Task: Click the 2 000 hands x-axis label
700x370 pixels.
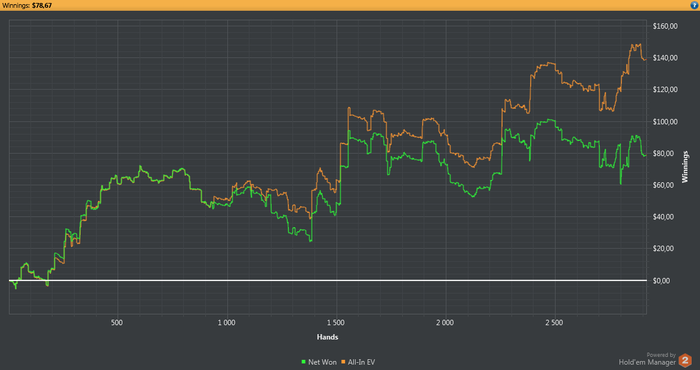Action: pyautogui.click(x=445, y=323)
